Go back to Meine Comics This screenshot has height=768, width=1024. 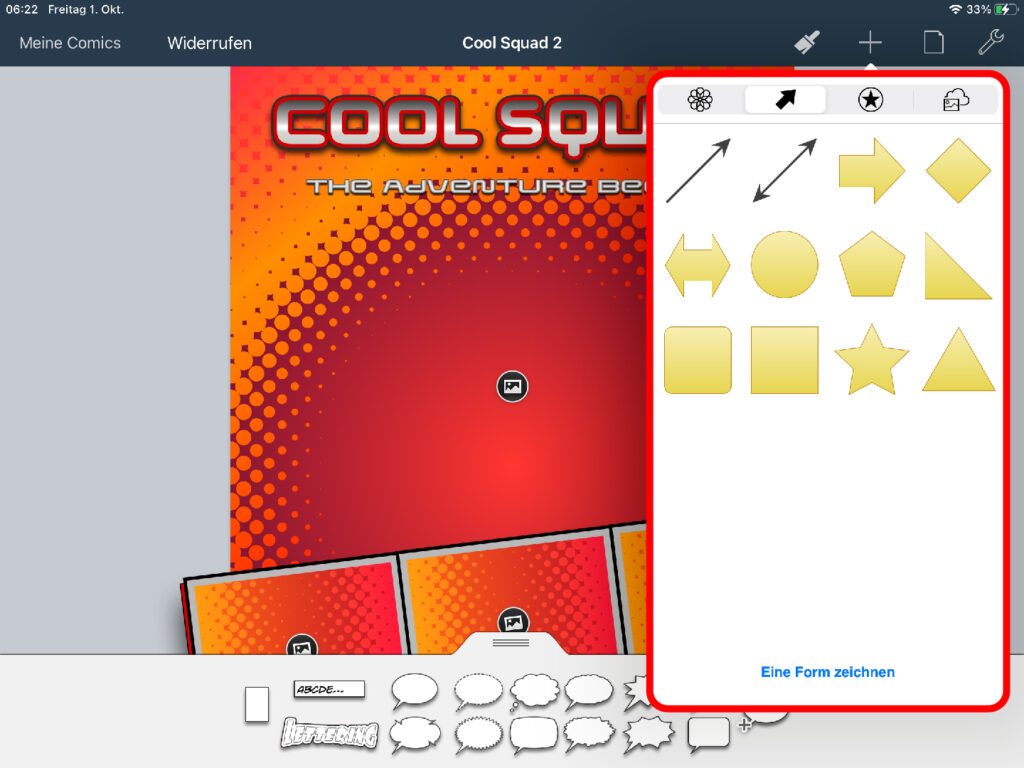(70, 43)
